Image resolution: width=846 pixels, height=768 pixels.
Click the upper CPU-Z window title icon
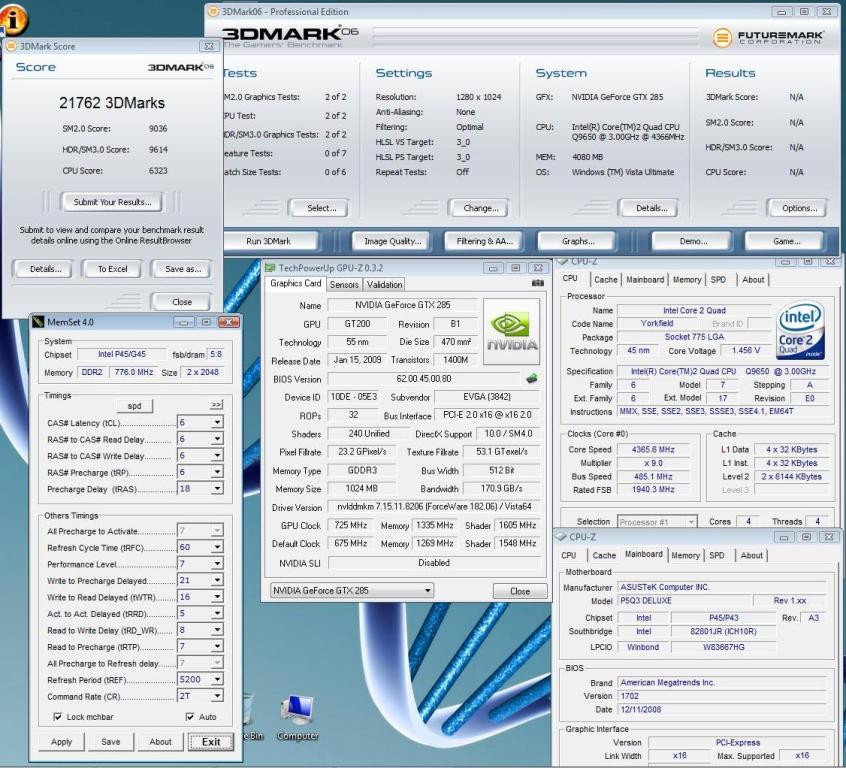[x=562, y=261]
